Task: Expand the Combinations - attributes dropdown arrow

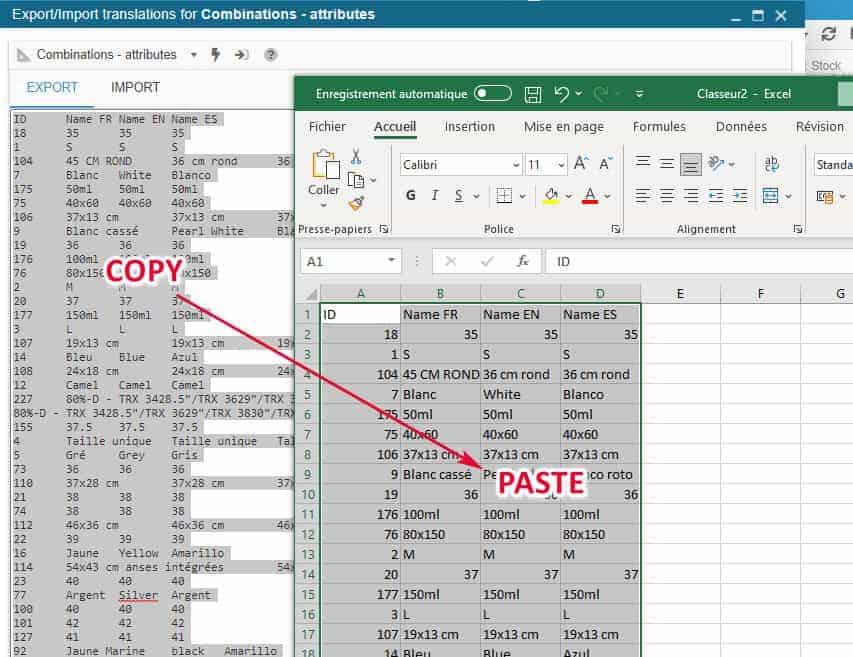Action: tap(194, 55)
